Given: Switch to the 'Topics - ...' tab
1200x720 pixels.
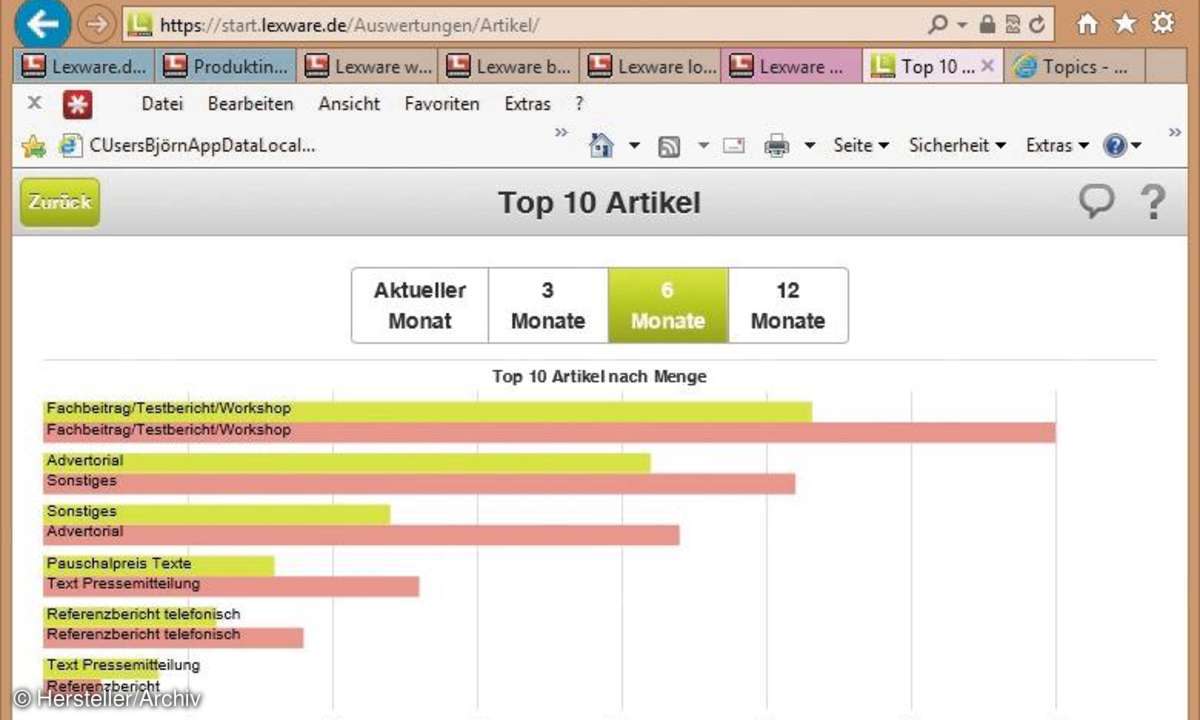Looking at the screenshot, I should [1075, 67].
